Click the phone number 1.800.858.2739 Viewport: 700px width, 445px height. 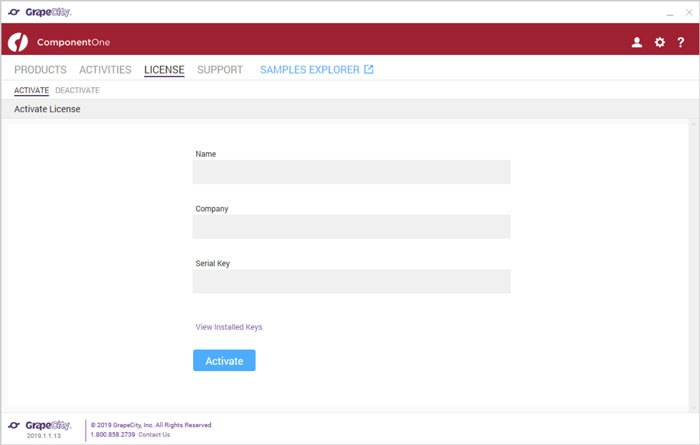tap(112, 434)
